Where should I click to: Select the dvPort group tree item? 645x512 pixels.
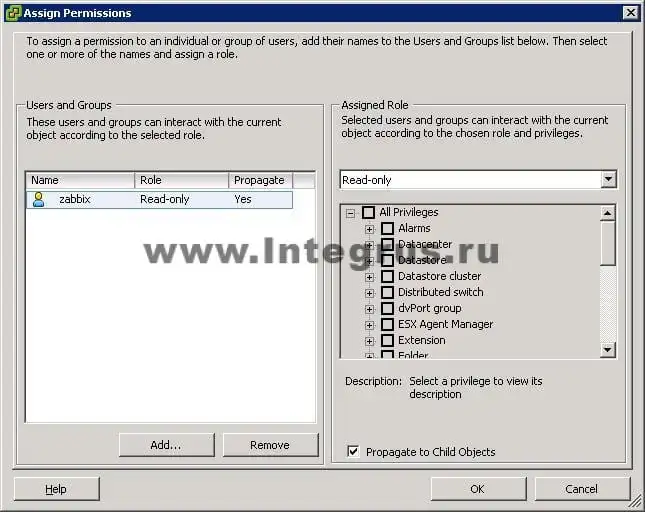pos(429,308)
